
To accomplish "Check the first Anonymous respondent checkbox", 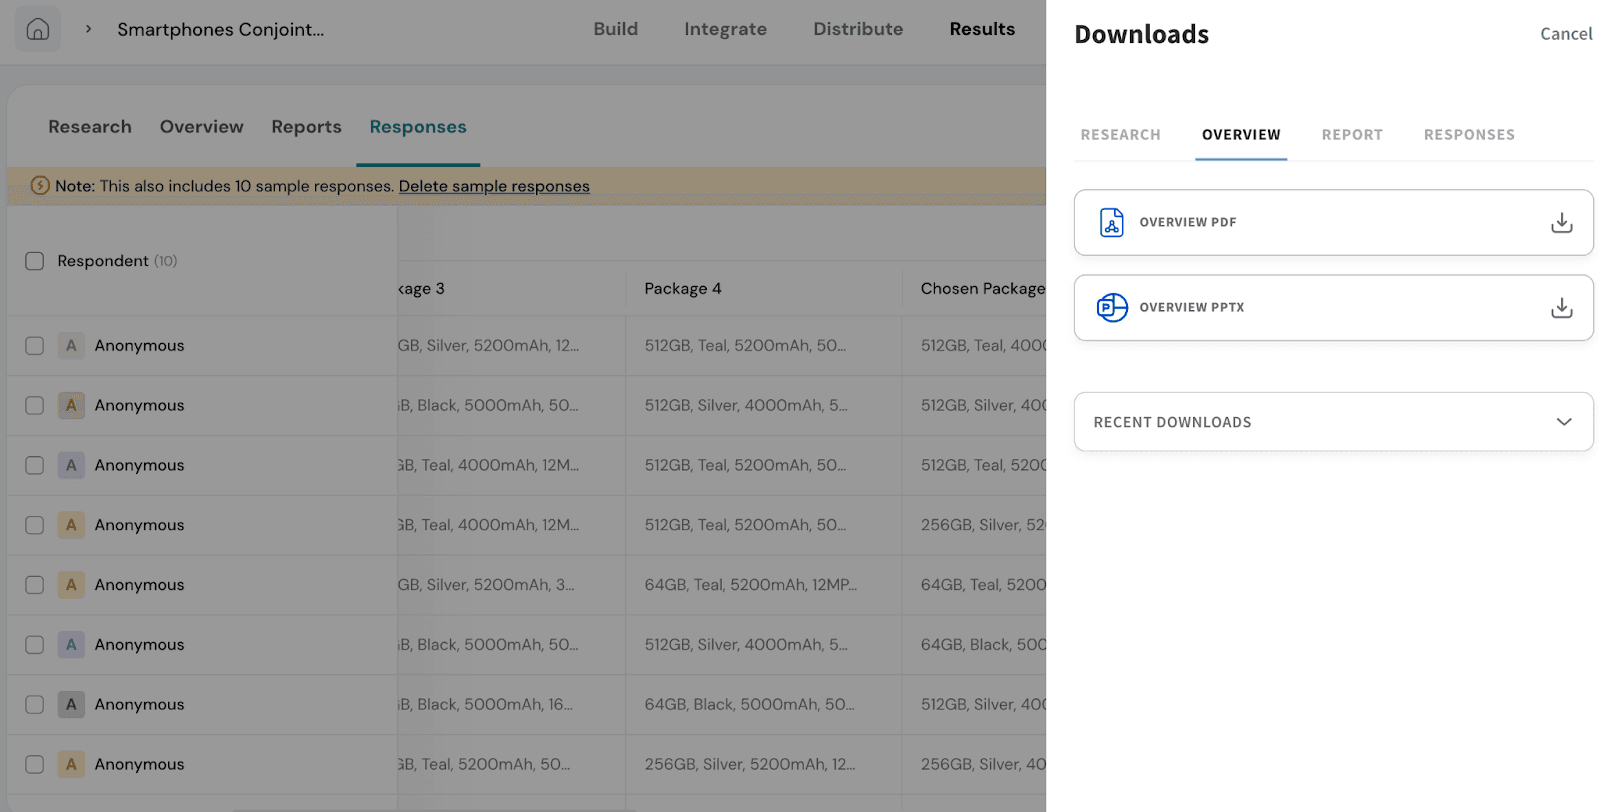I will pyautogui.click(x=35, y=346).
